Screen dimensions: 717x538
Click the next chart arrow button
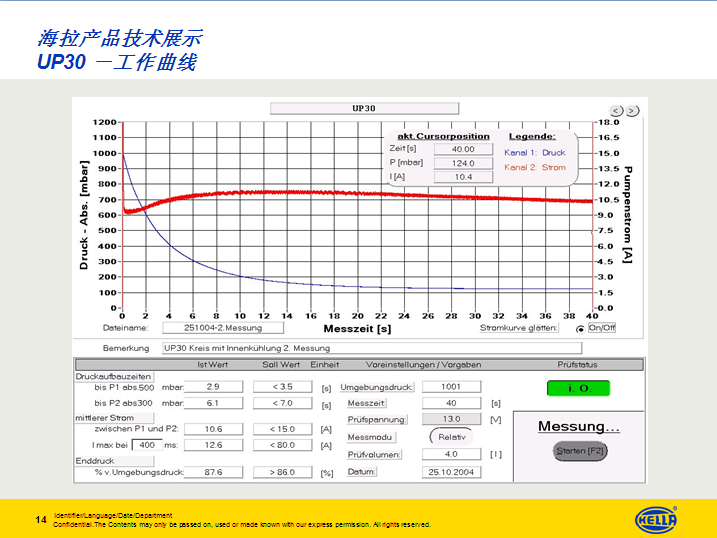[x=632, y=111]
